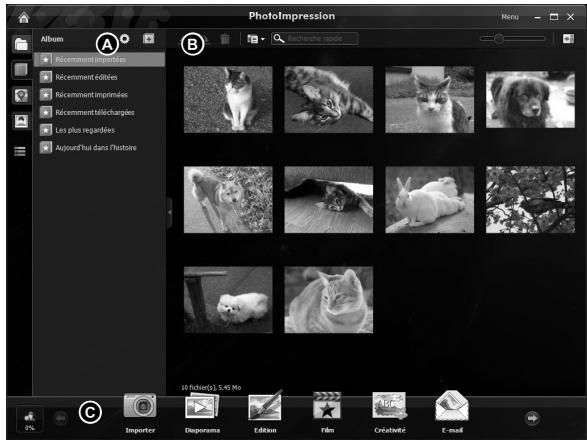Select the sitting cat on gravel photo
This screenshot has height=440, width=587.
pos(228,100)
